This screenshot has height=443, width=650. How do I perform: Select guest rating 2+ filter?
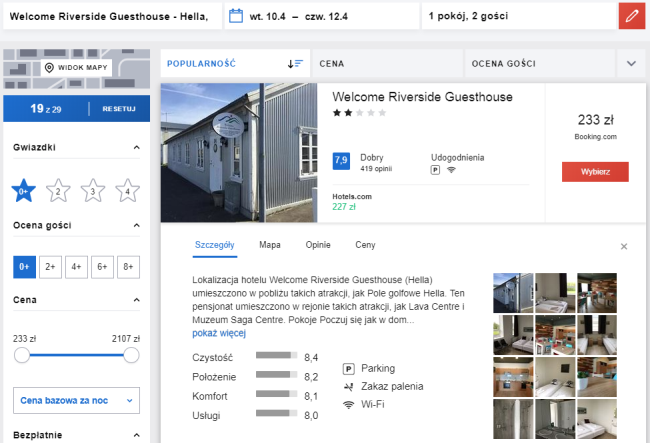click(51, 267)
